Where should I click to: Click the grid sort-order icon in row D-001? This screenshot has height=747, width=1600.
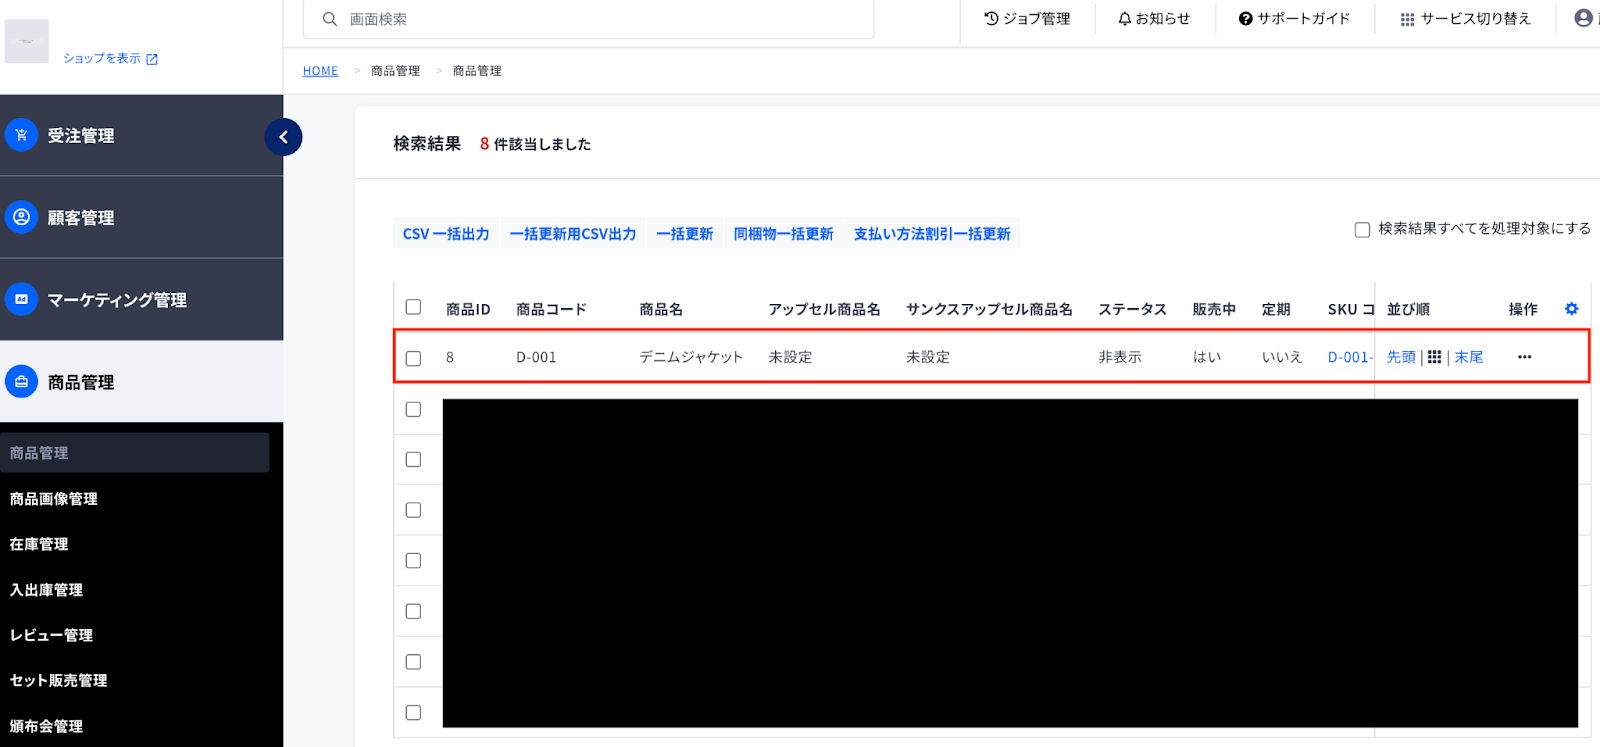1434,357
